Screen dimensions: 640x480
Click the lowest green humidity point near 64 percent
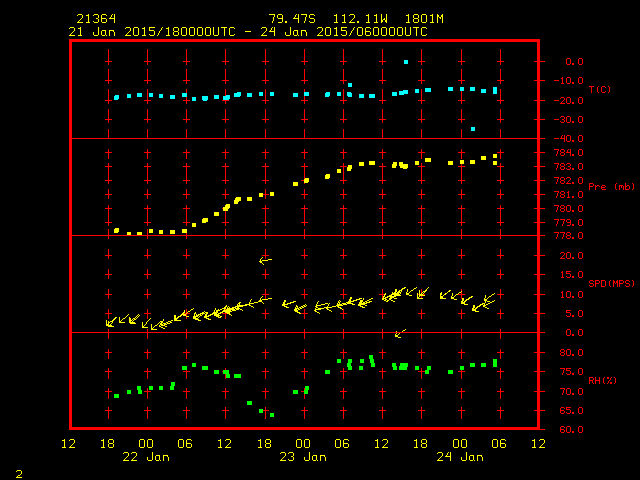click(x=272, y=415)
